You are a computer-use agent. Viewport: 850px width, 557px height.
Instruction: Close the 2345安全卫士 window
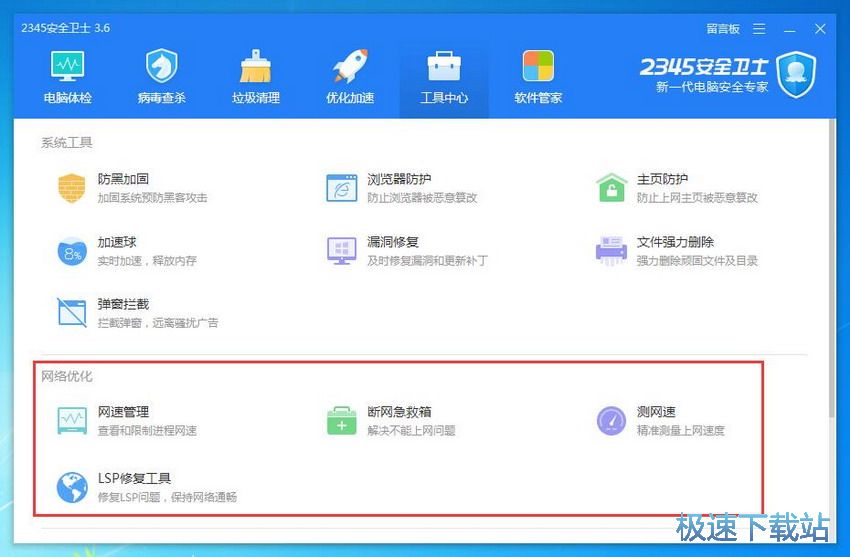(820, 29)
